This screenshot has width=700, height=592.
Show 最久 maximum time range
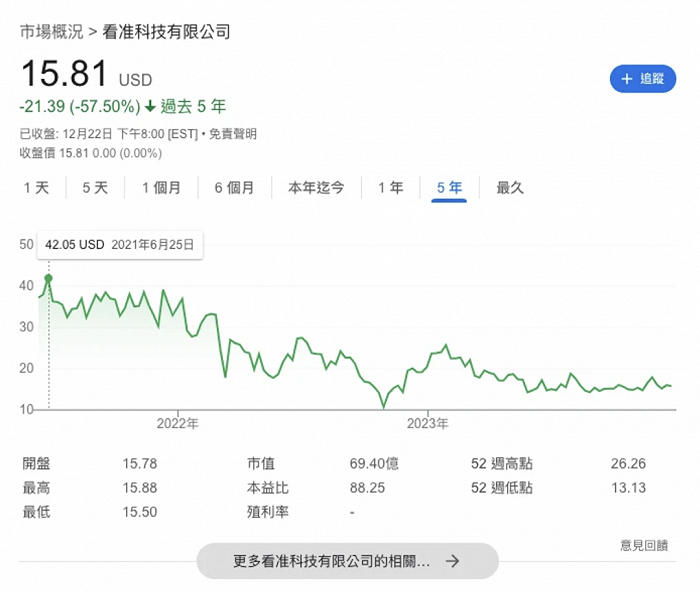point(510,188)
